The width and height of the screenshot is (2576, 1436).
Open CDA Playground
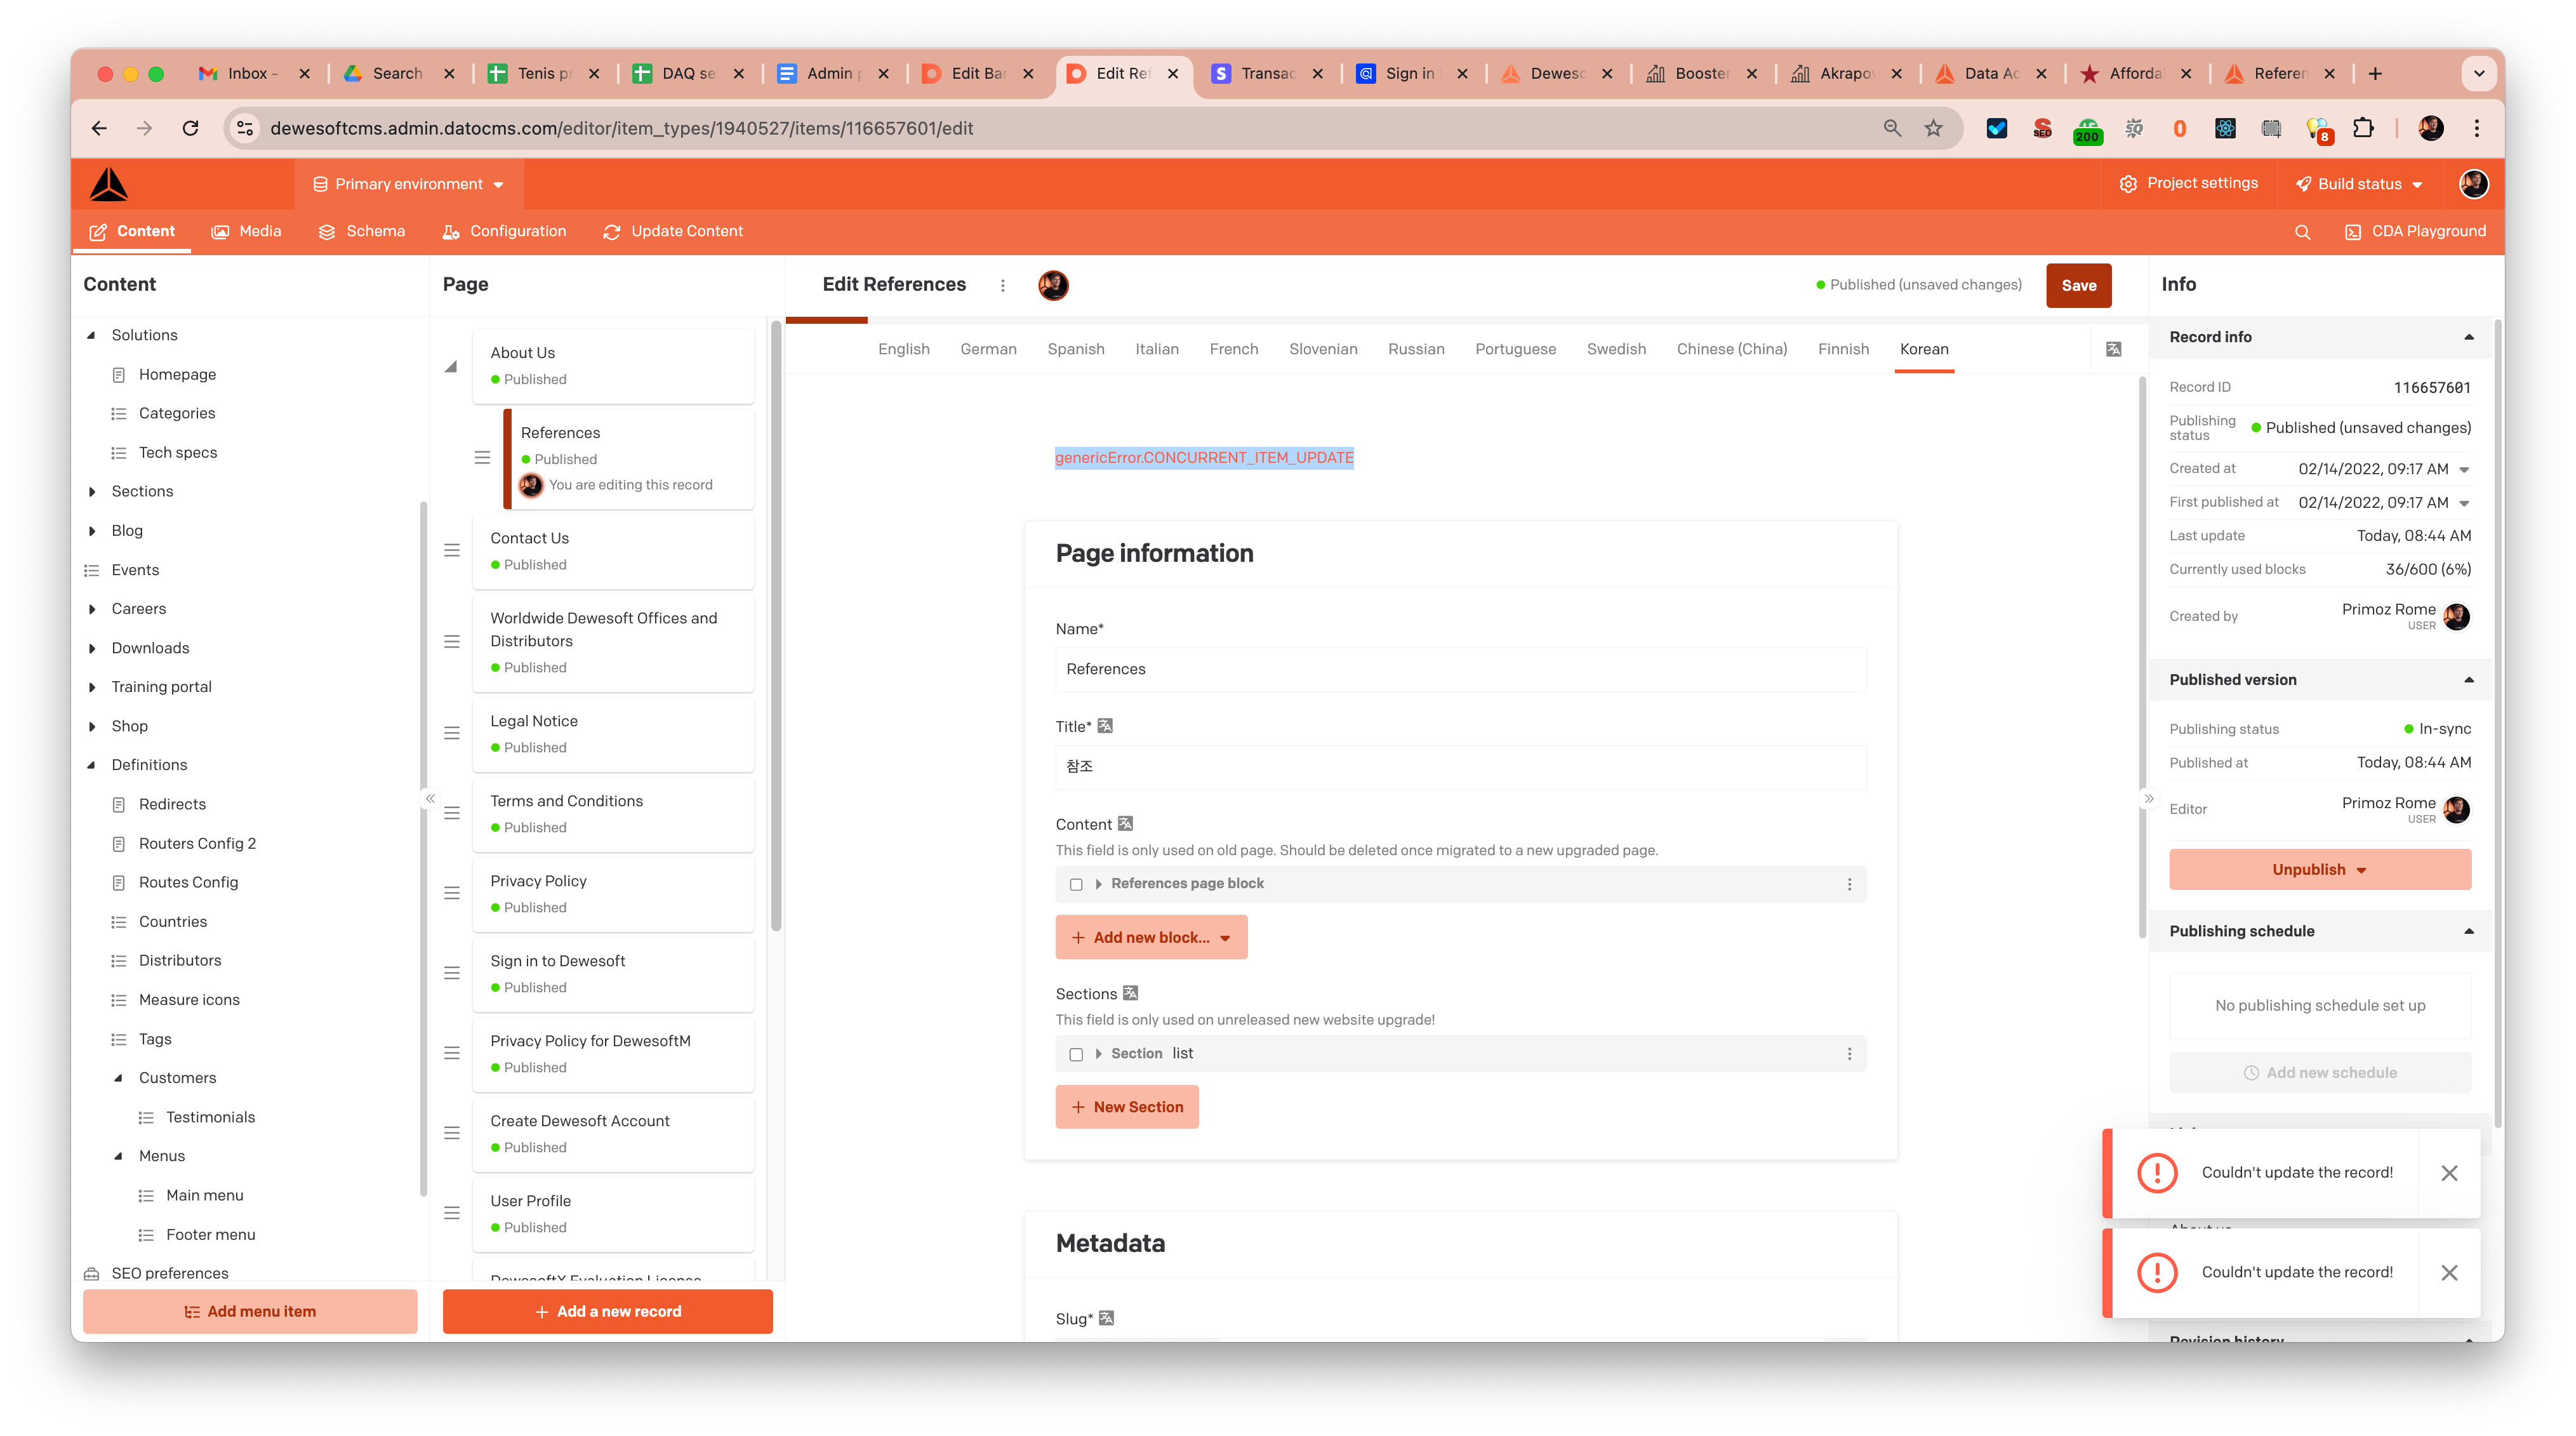point(2415,231)
